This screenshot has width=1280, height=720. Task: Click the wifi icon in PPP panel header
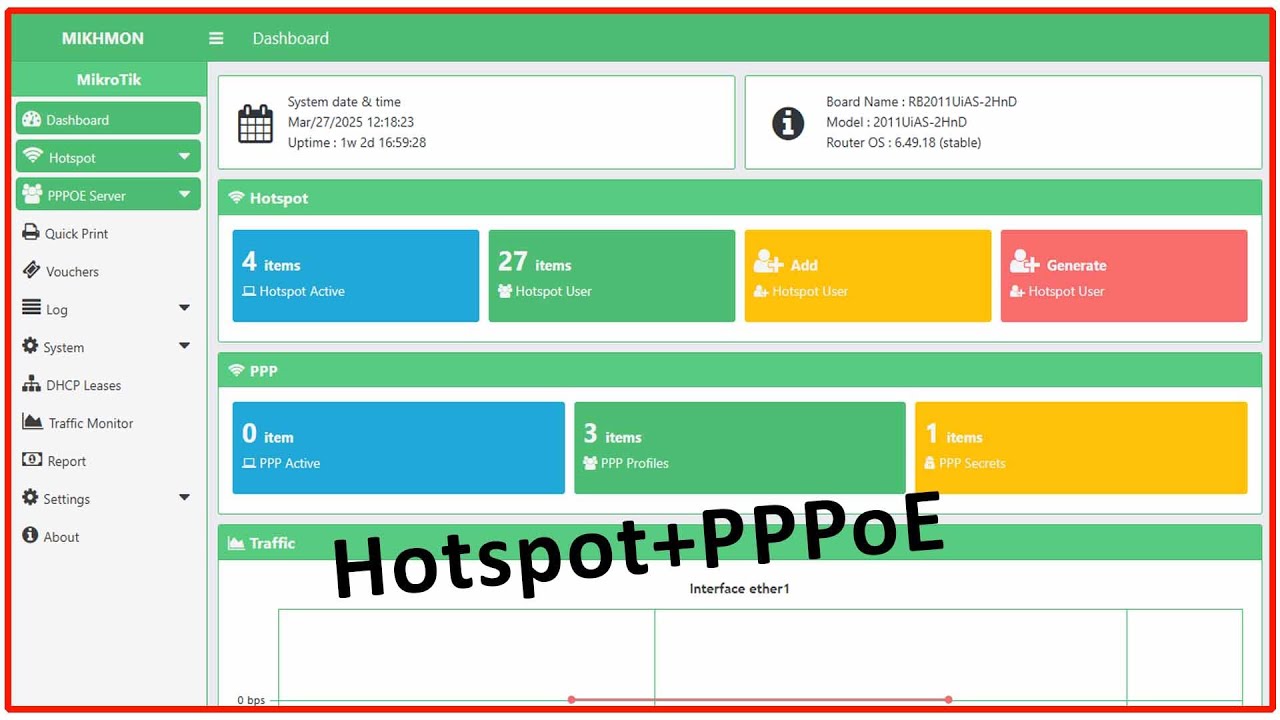(236, 370)
